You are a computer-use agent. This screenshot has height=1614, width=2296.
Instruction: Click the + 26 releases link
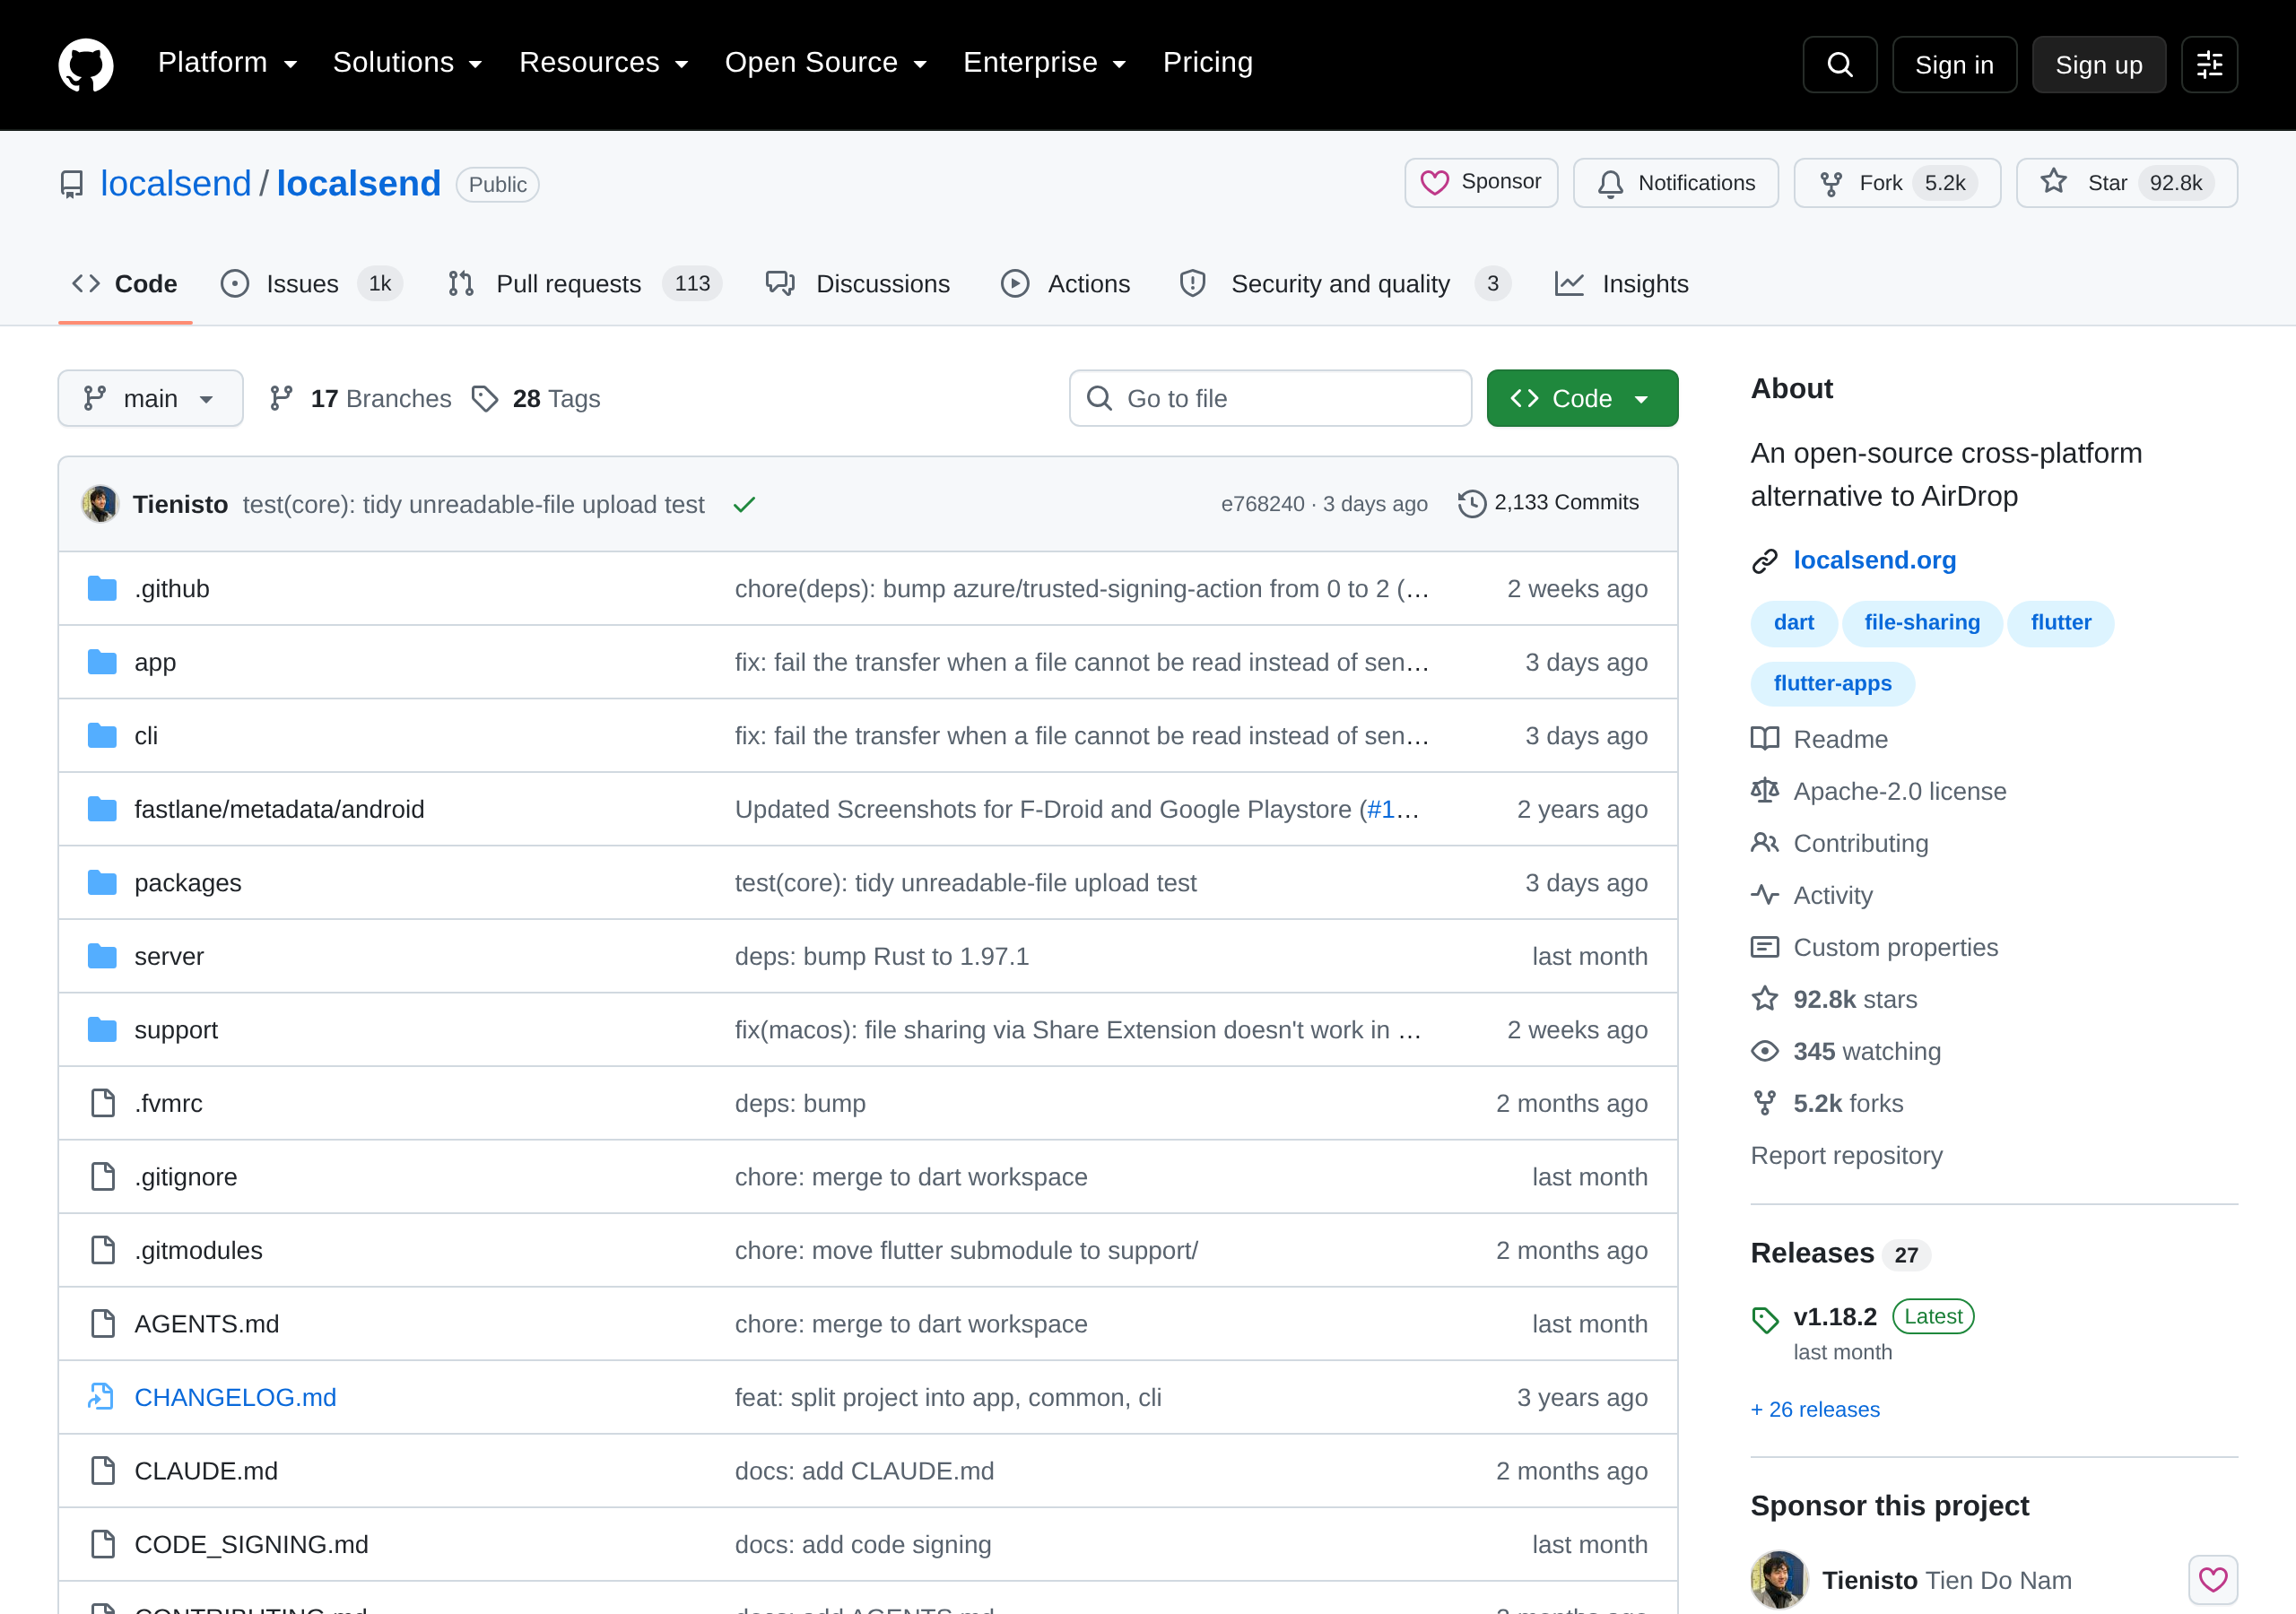pos(1815,1409)
